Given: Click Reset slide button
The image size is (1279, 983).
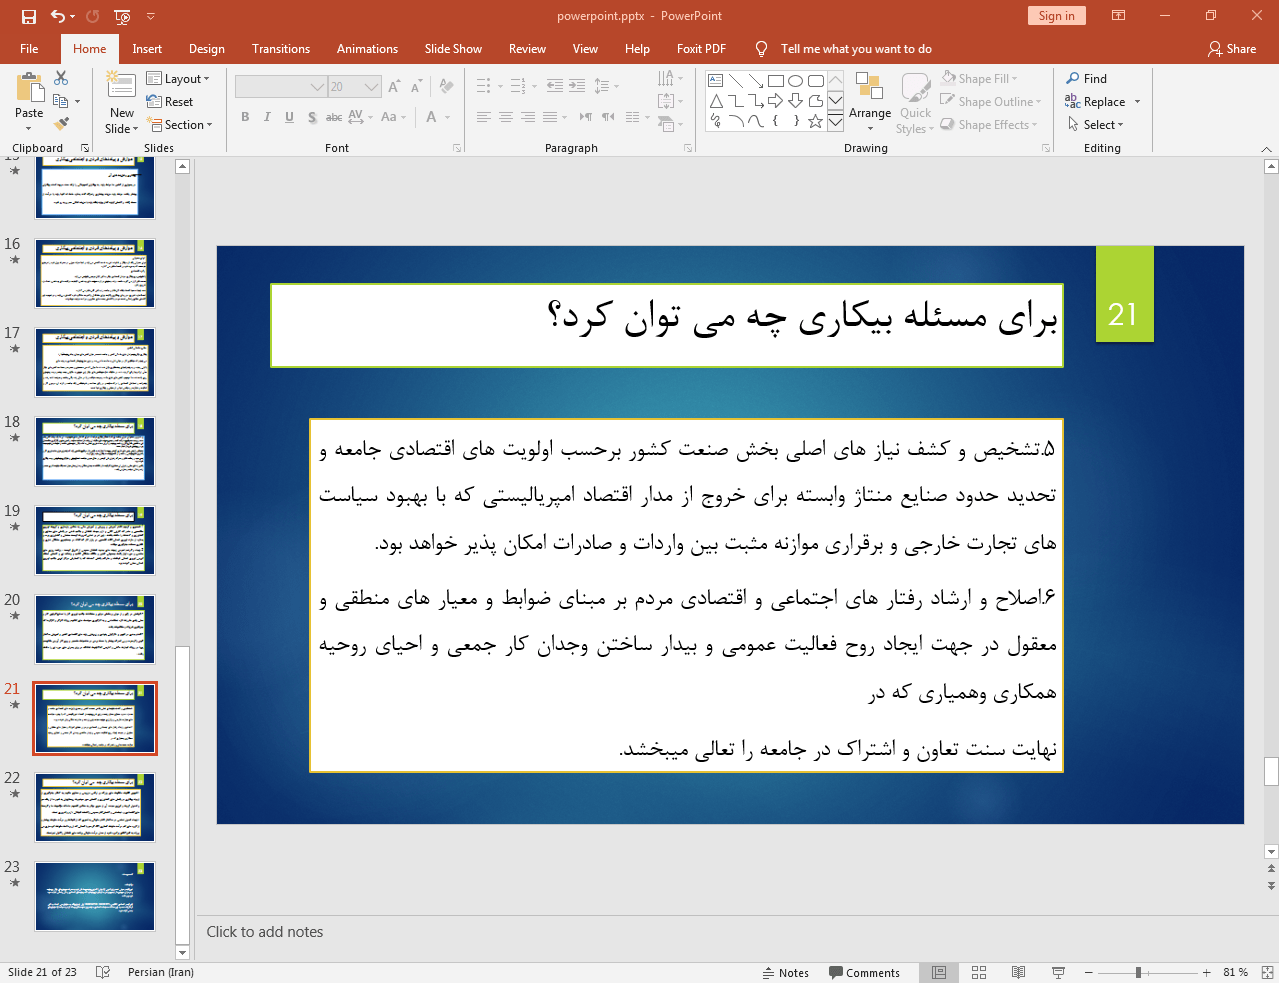Looking at the screenshot, I should click(x=170, y=101).
